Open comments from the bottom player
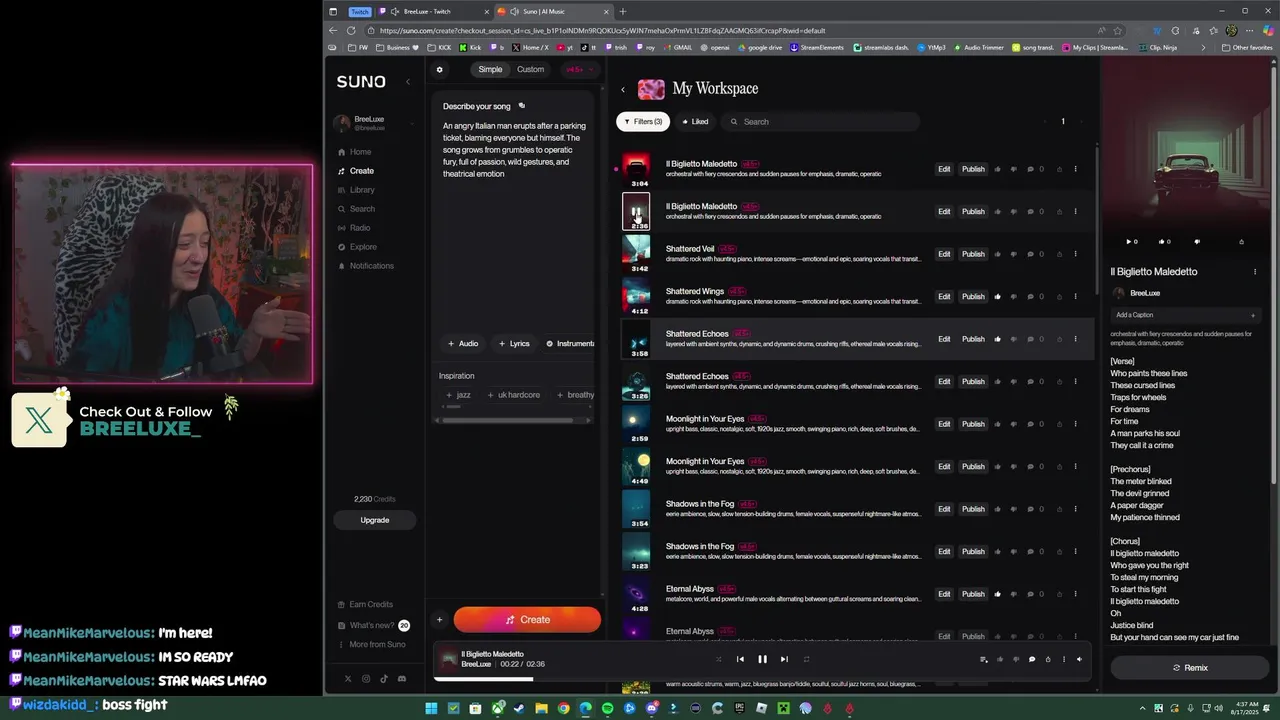 [1032, 659]
